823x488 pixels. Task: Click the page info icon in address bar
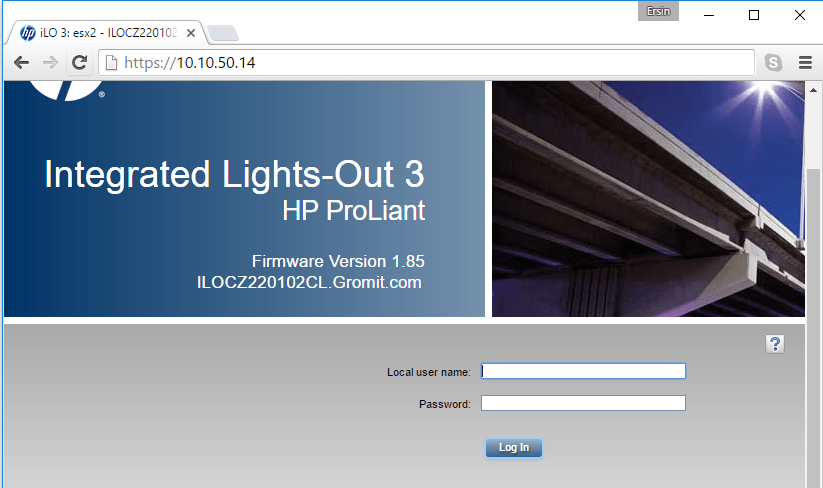(x=112, y=62)
